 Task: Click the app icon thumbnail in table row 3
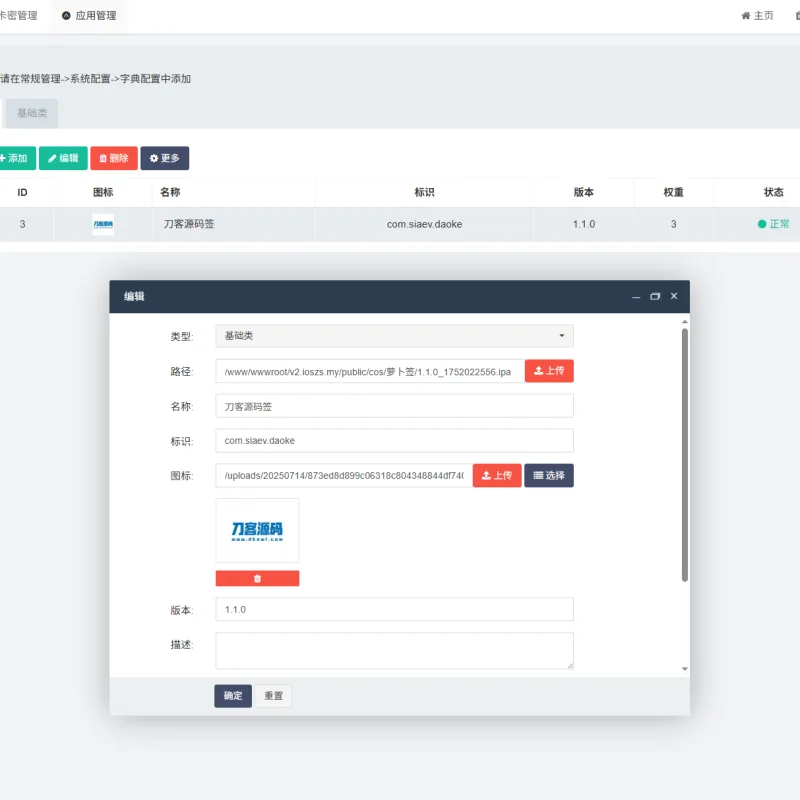pyautogui.click(x=103, y=224)
